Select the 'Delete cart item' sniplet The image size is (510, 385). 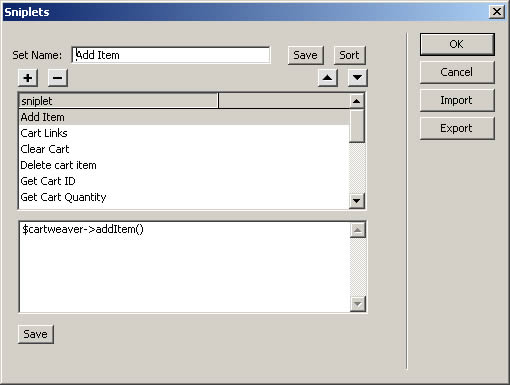(x=184, y=165)
